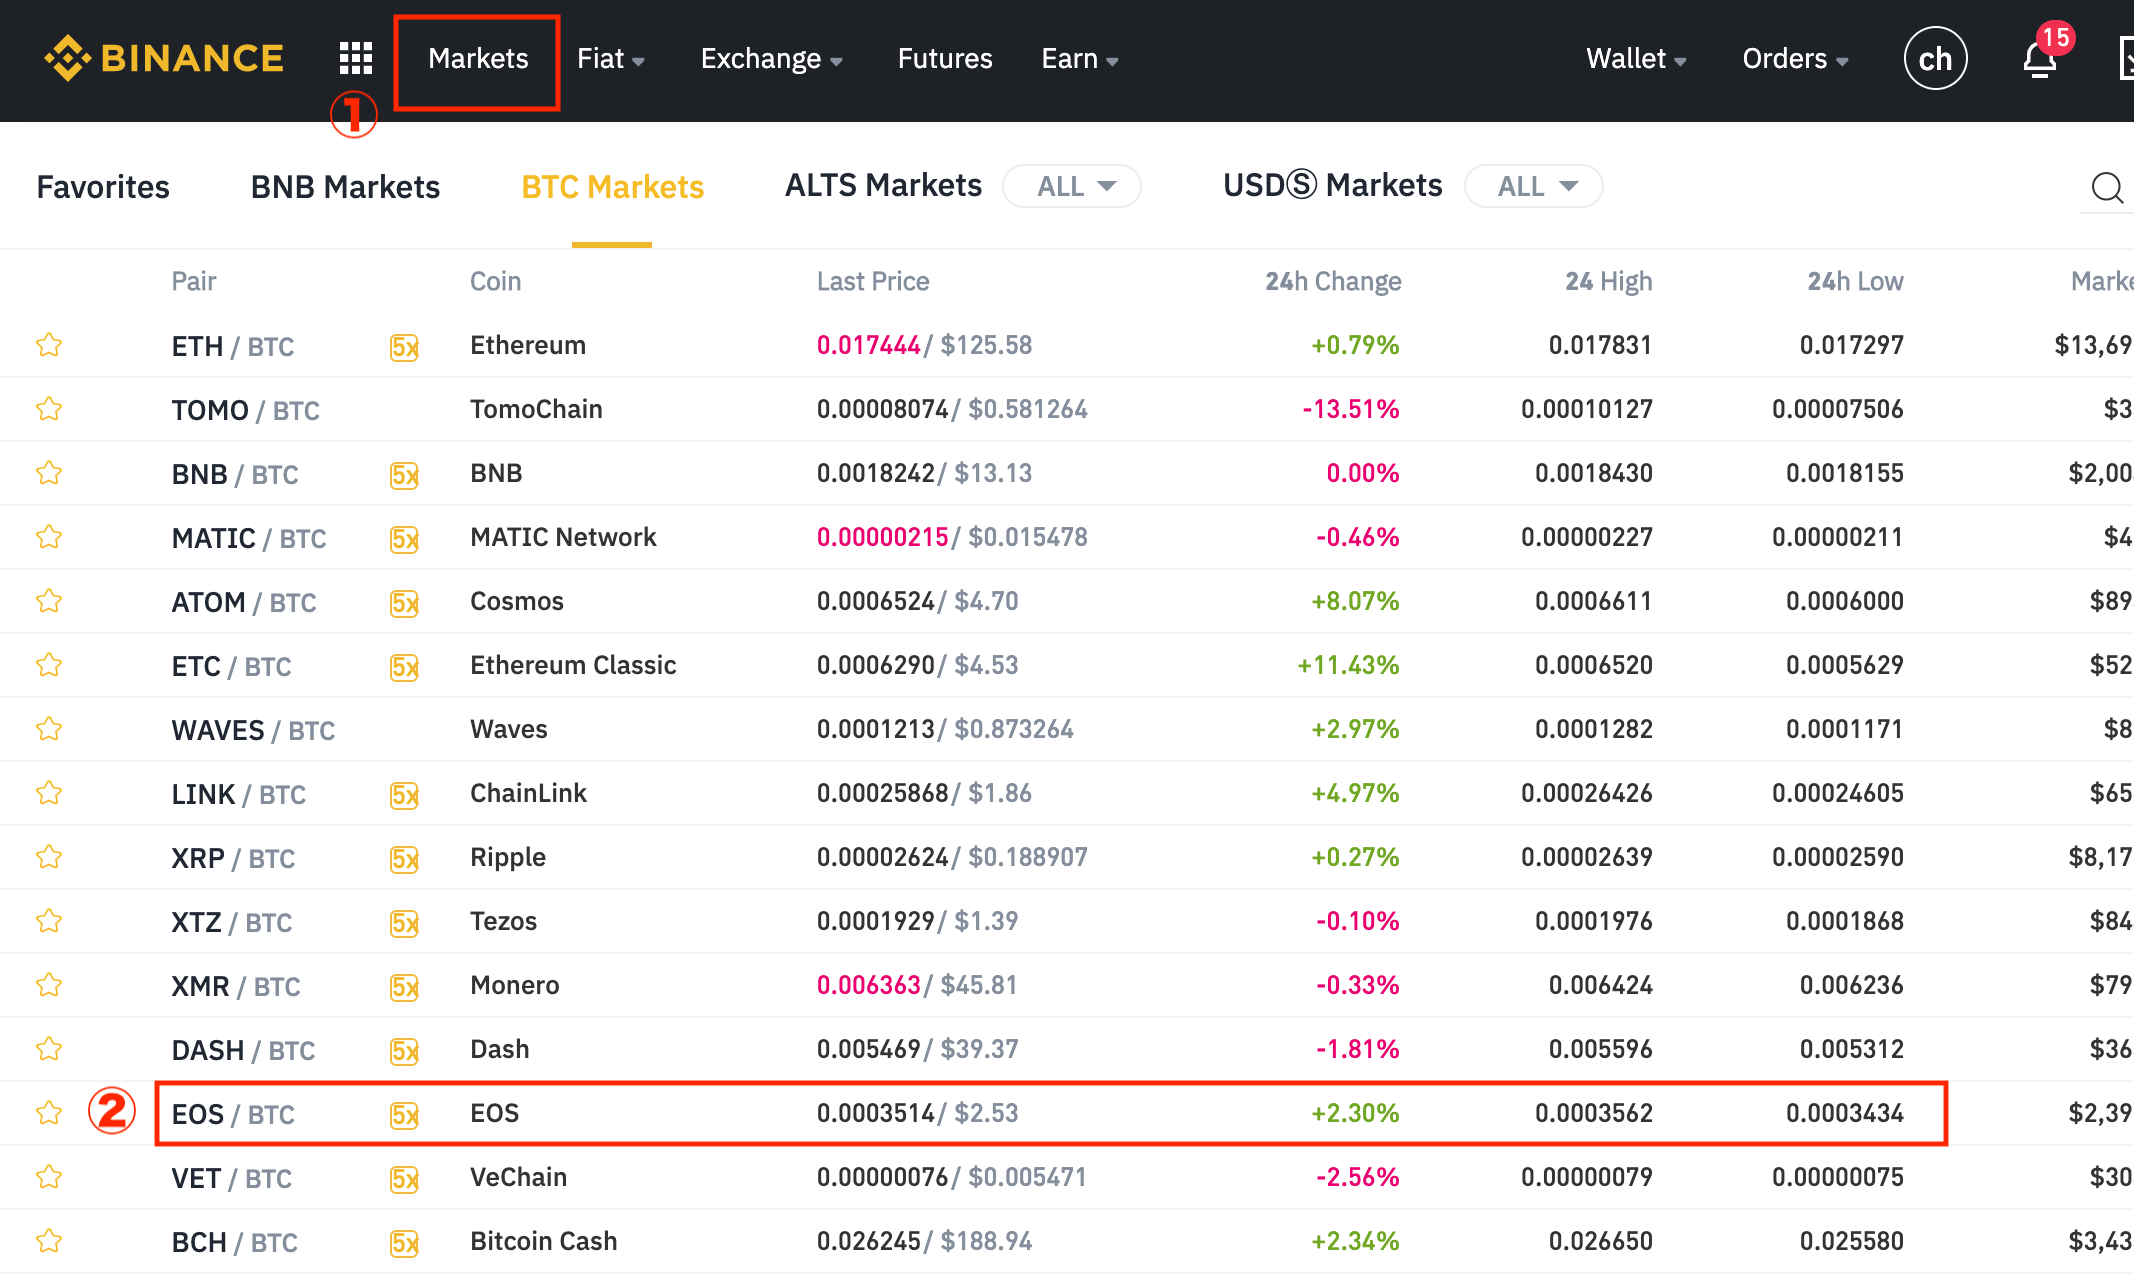
Task: Favorite the VET / BTC pair star
Action: [49, 1177]
